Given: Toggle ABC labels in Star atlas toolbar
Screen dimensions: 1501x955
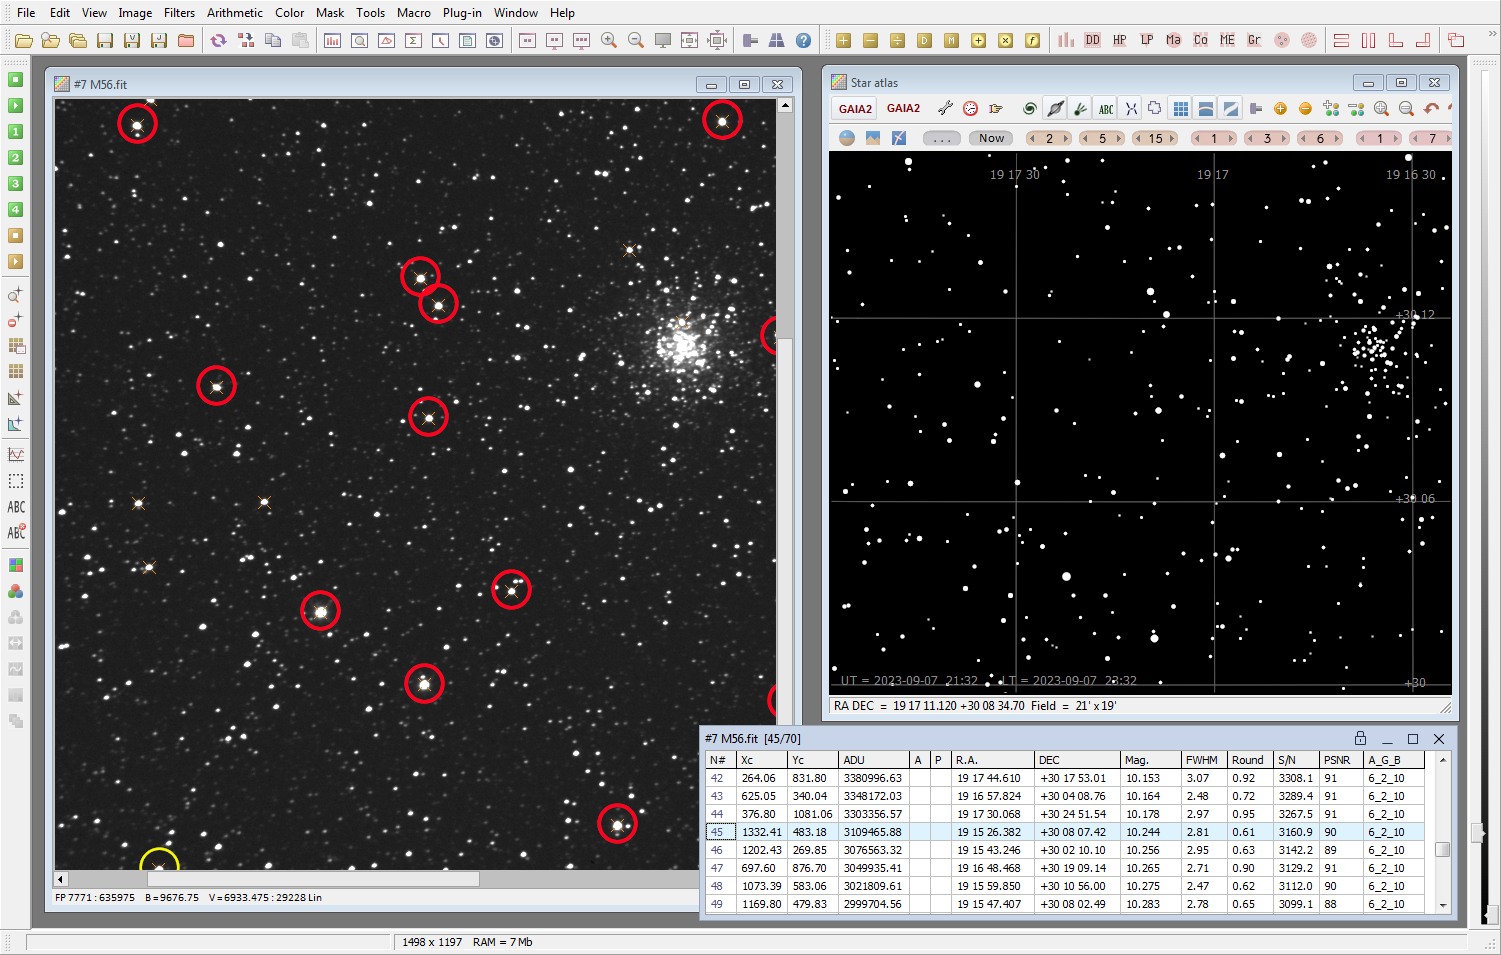Looking at the screenshot, I should click(1105, 108).
